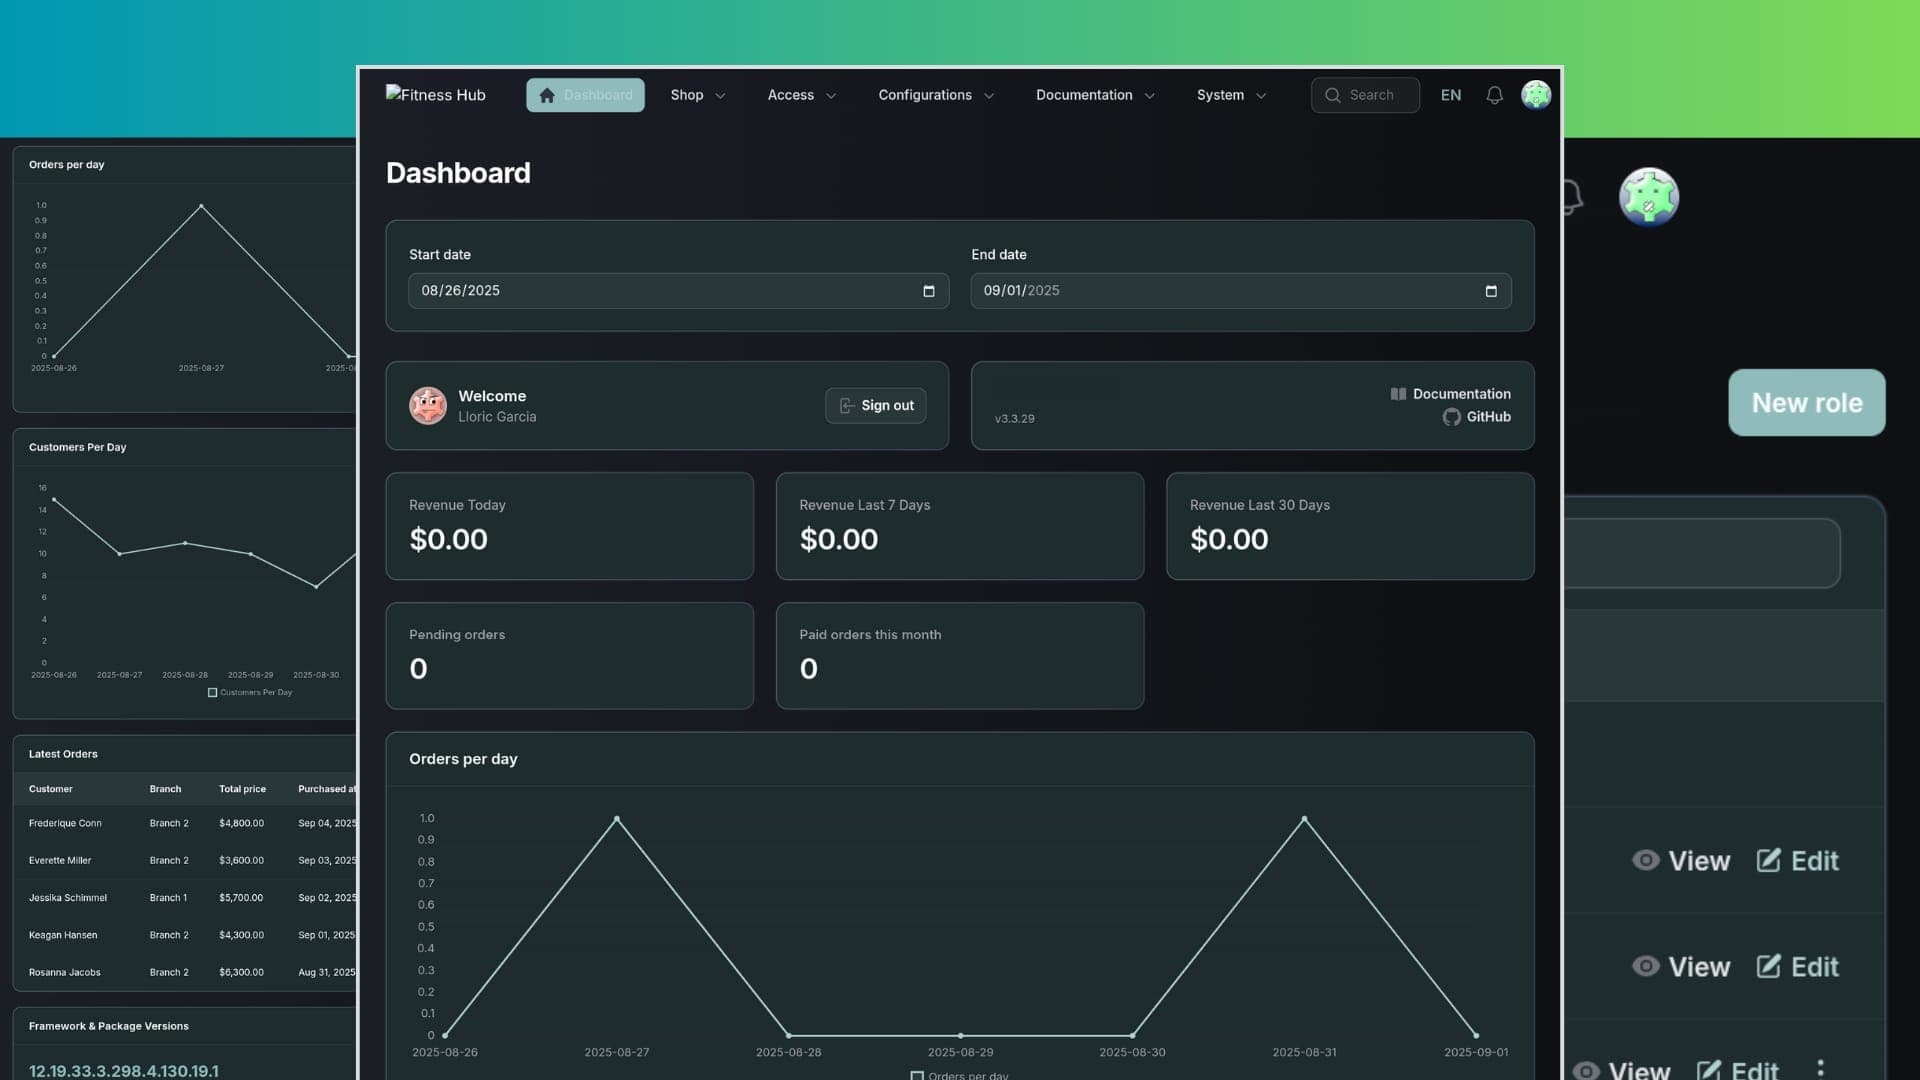The height and width of the screenshot is (1080, 1920).
Task: Click the View eye icon on the first role row
Action: pos(1646,860)
